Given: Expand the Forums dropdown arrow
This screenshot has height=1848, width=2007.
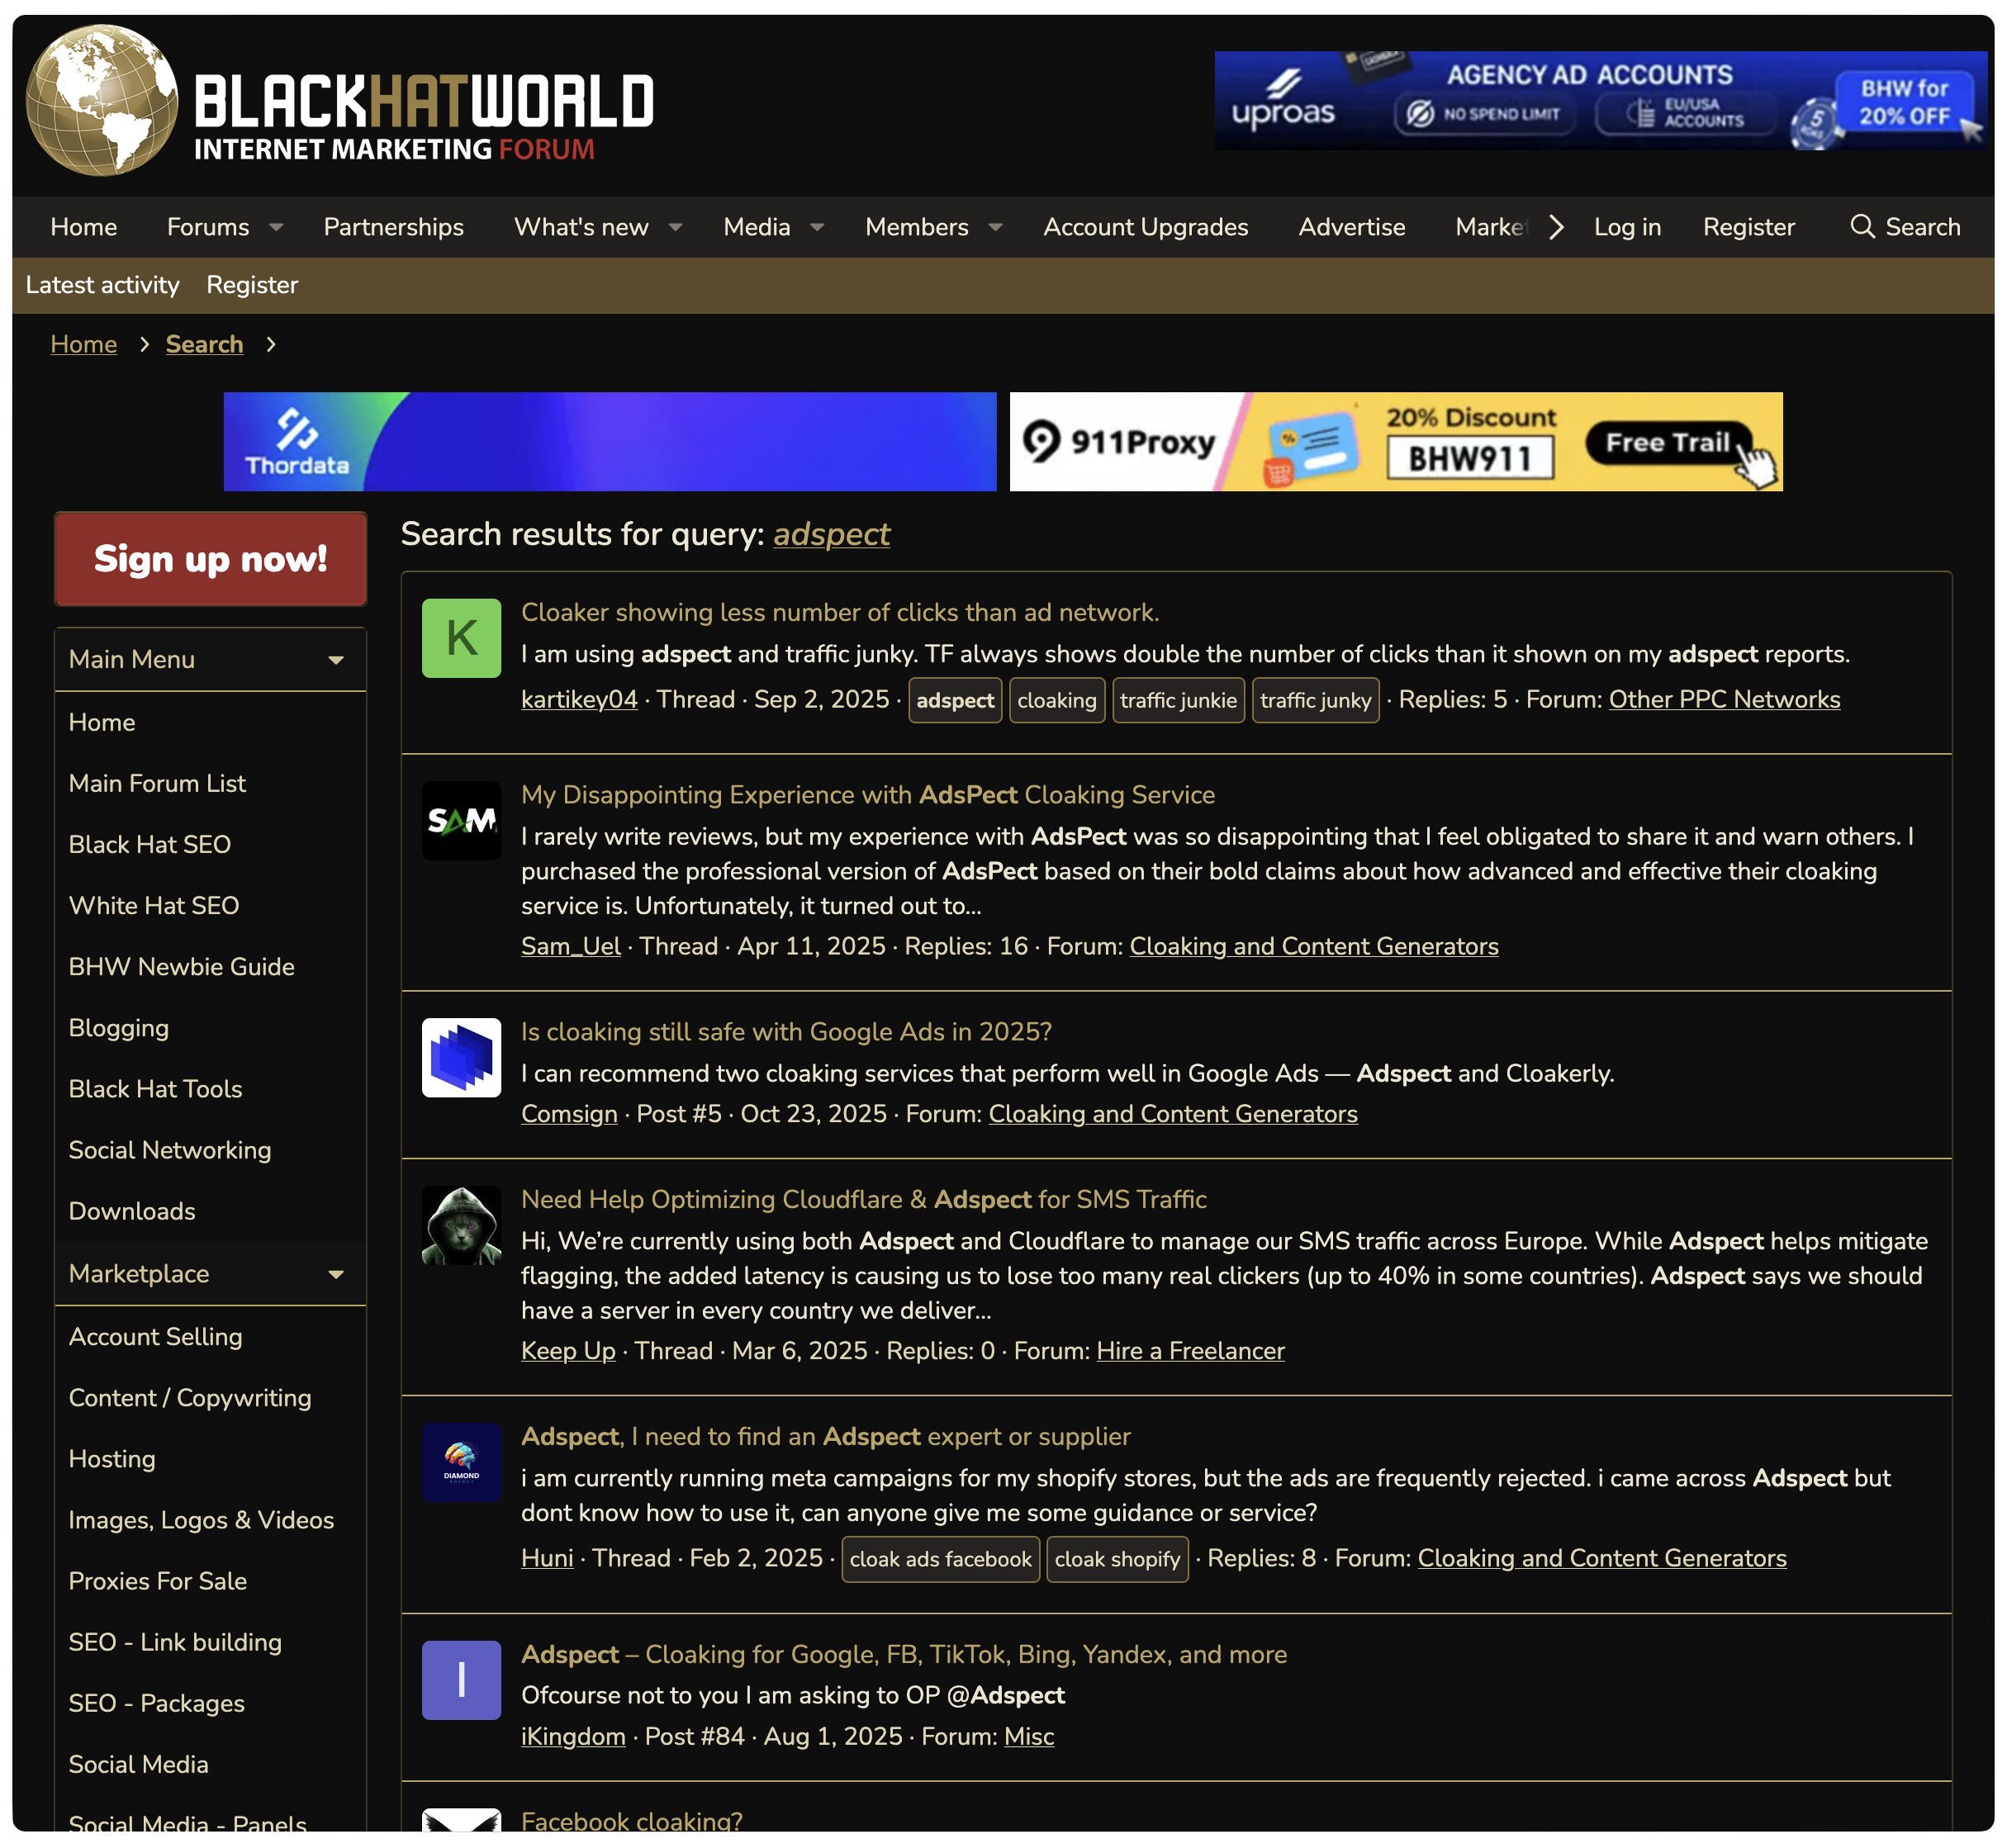Looking at the screenshot, I should (276, 228).
